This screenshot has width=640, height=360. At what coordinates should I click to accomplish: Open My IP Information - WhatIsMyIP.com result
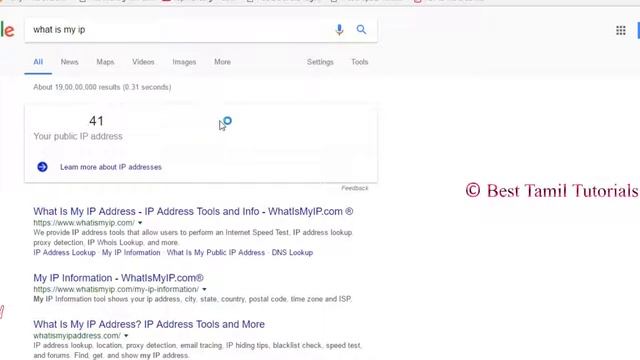click(118, 278)
